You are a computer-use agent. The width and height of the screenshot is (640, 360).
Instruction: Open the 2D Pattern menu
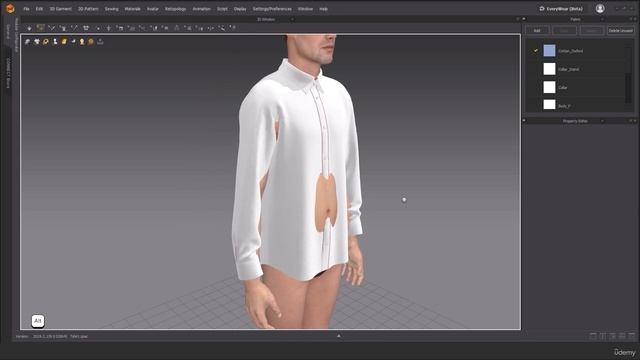pos(88,9)
